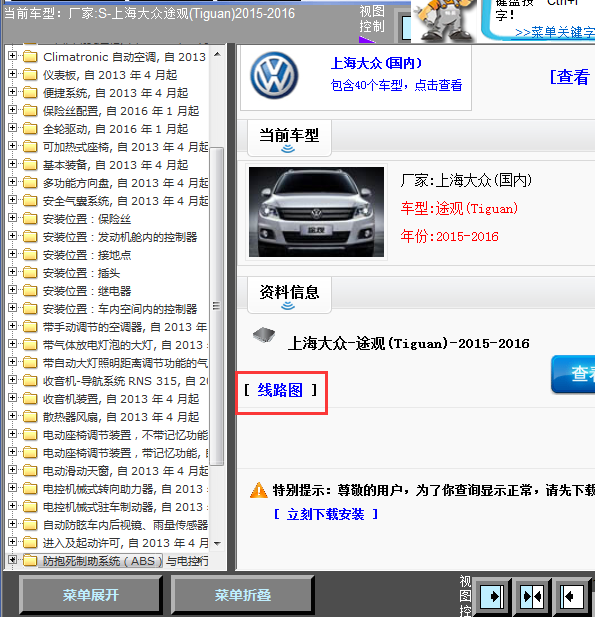Screen dimensions: 595x617
Task: Expand the 可加热式座椅 tree node
Action: pos(12,146)
